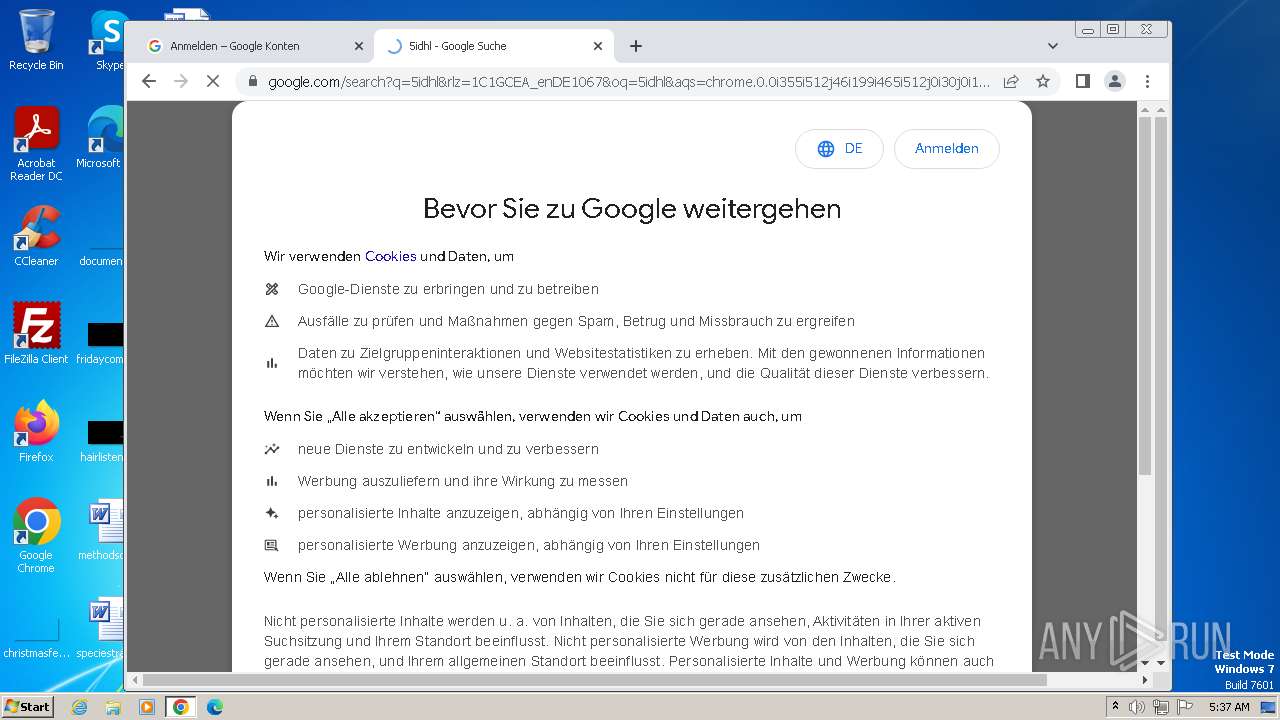
Task: Click text 'personalisierte Inhalte anzuzeigen' line
Action: click(521, 513)
